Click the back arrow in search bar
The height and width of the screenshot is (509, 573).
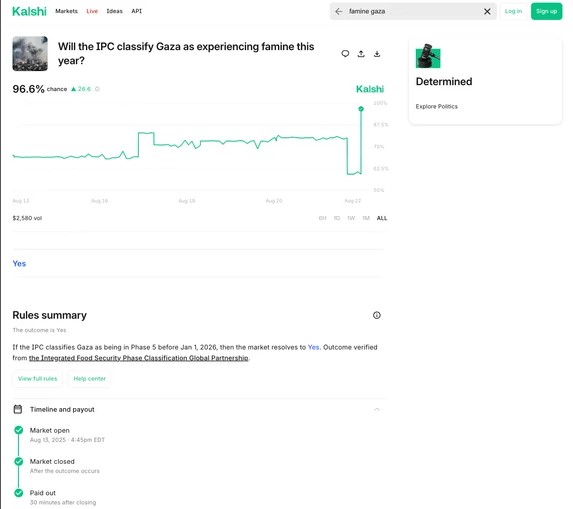(x=339, y=11)
